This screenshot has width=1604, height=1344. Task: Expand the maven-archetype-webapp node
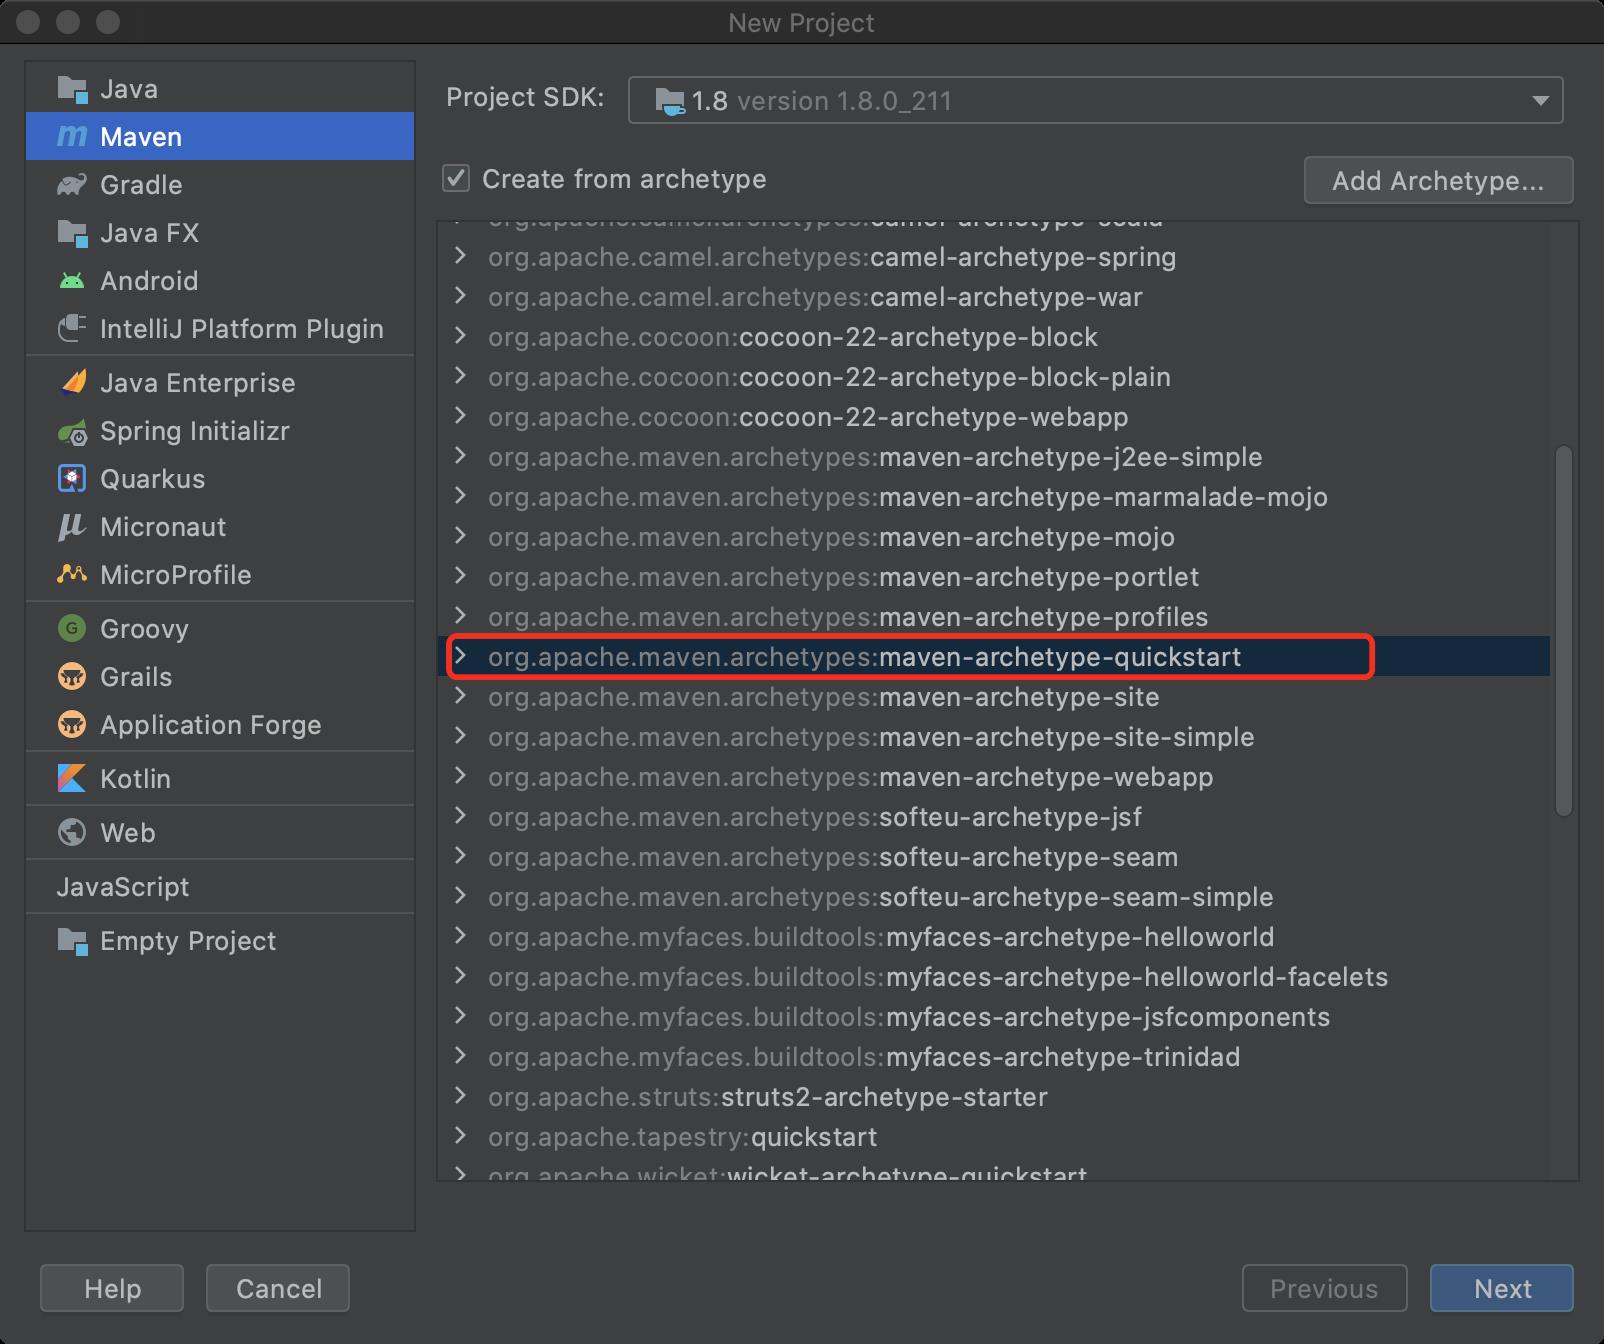[460, 776]
